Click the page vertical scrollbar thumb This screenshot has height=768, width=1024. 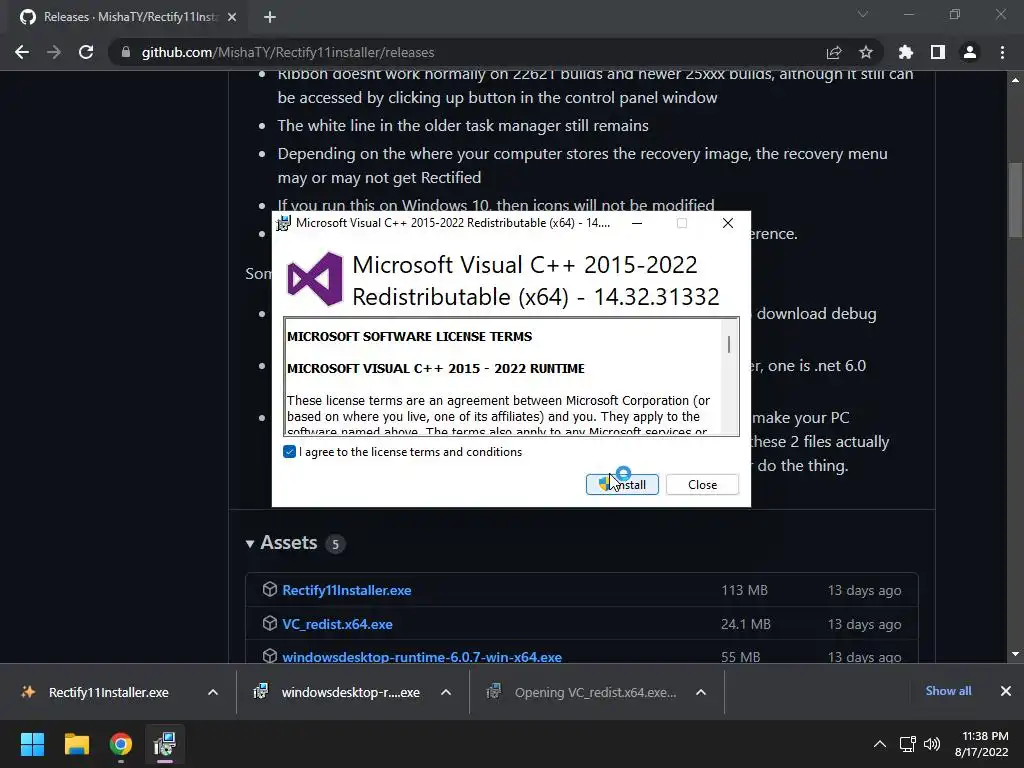tap(1015, 200)
